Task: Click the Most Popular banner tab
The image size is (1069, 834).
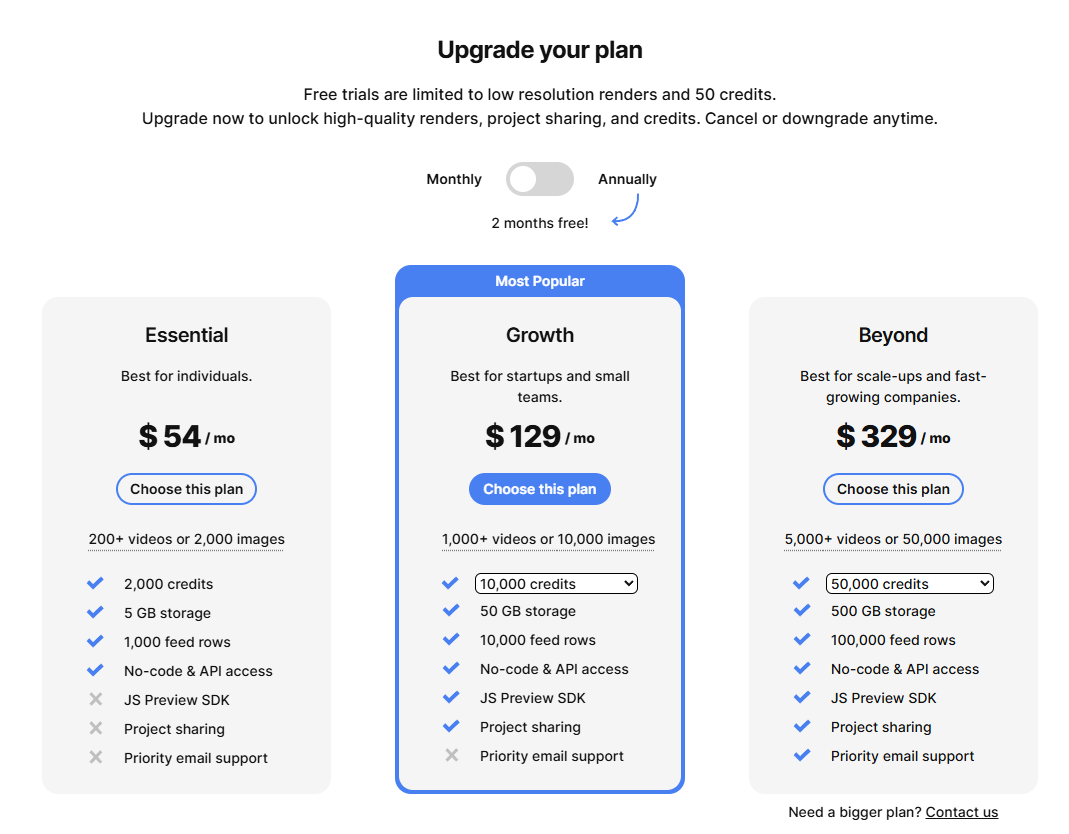Action: coord(539,281)
